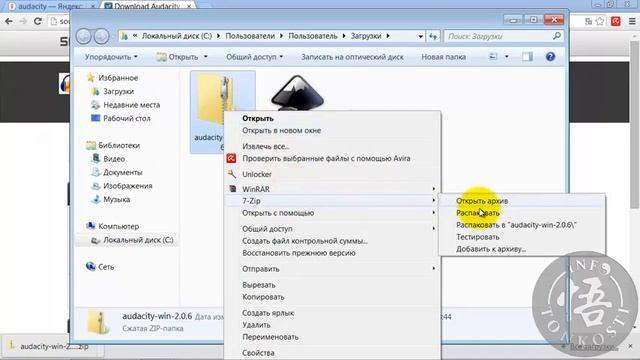Screen dimensions: 640x360
Task: Choose Извлечь все... in context menu
Action: (x=266, y=146)
